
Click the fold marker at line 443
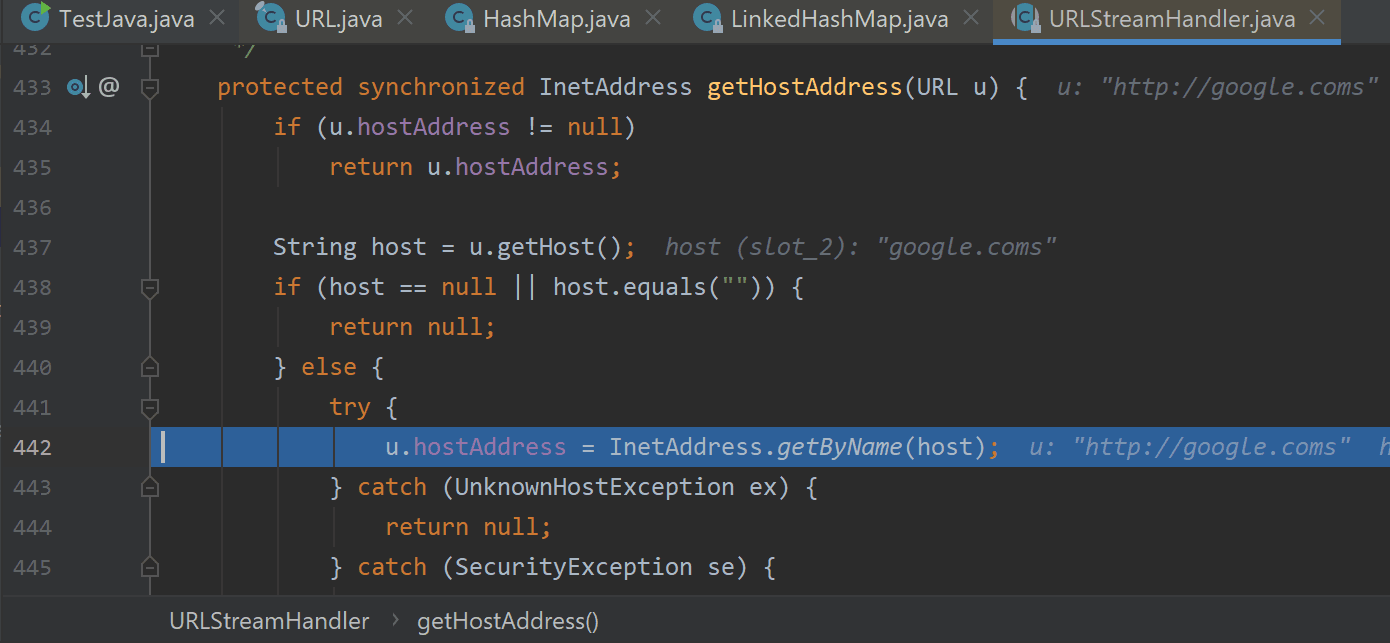[x=150, y=488]
